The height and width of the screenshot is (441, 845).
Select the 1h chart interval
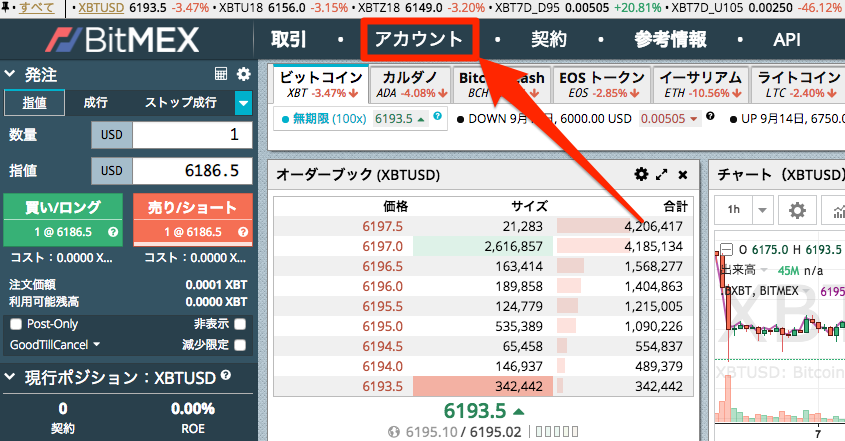(x=733, y=210)
